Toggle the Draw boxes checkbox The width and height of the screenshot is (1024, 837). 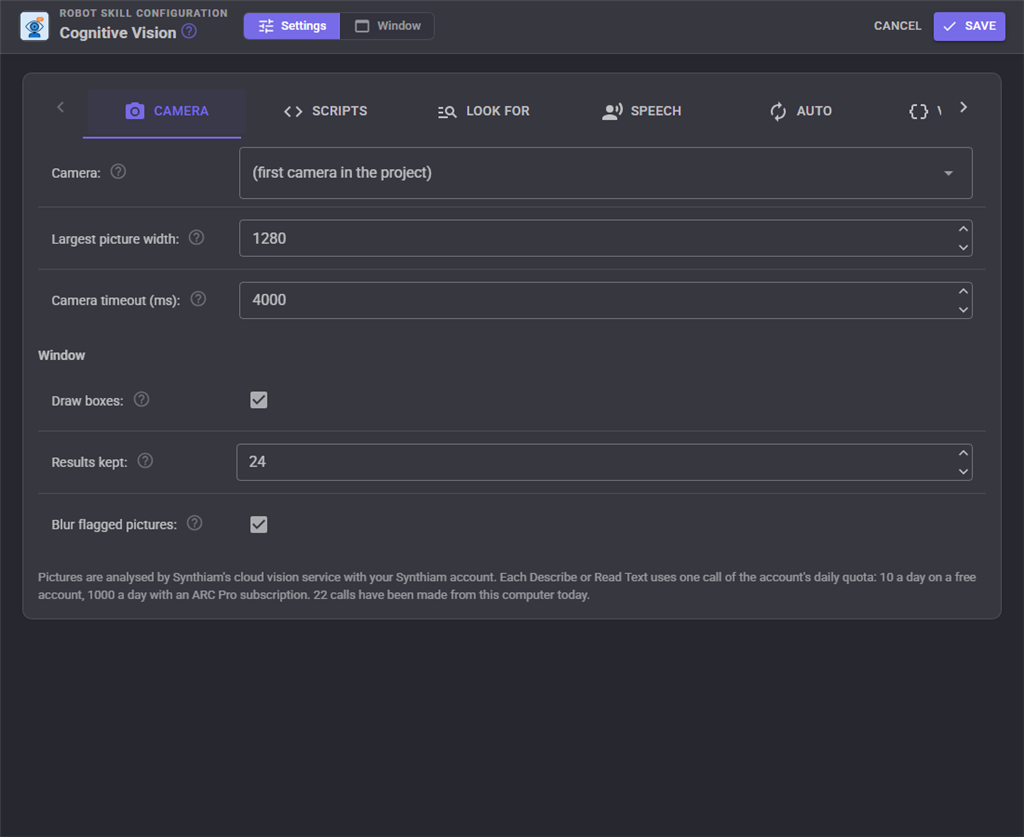click(259, 400)
